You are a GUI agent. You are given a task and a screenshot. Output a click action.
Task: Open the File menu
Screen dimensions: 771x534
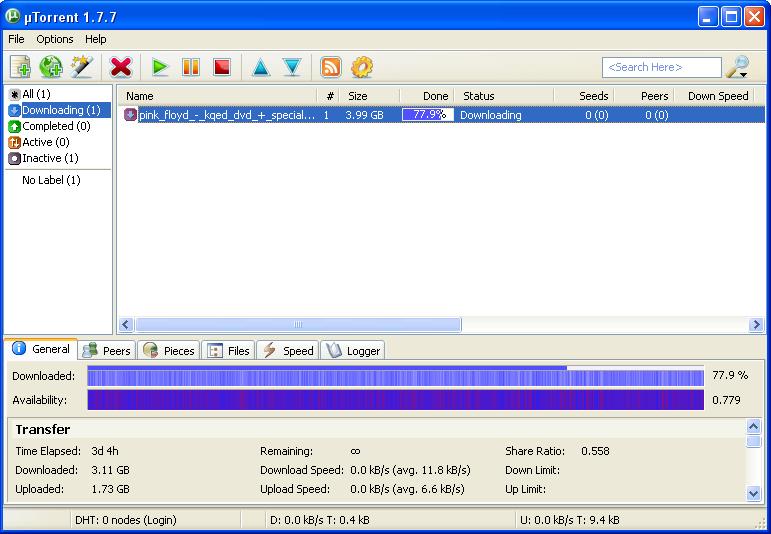[x=16, y=39]
